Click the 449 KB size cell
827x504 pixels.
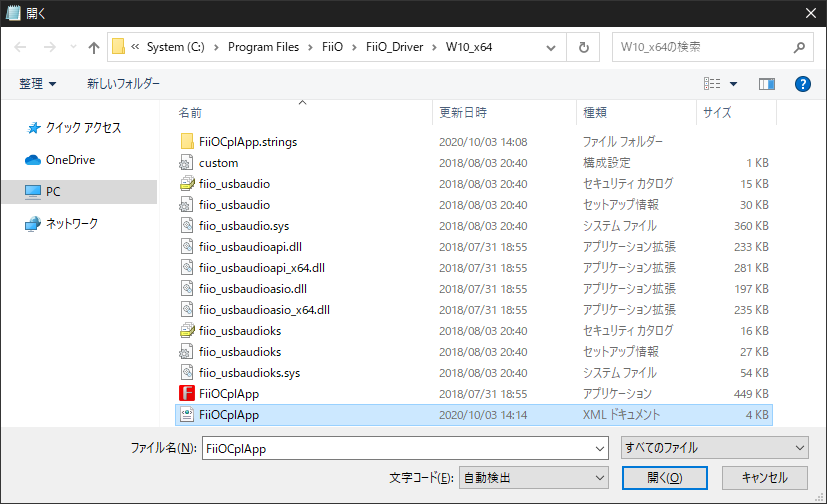[751, 394]
